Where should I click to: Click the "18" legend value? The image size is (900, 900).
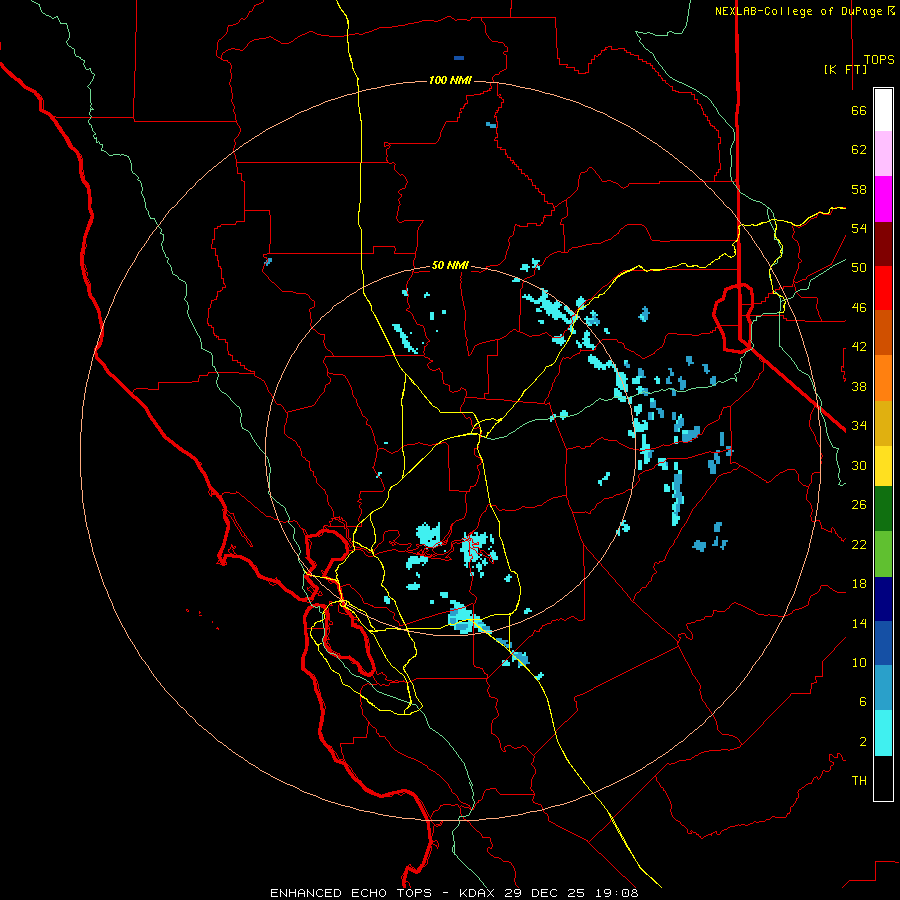859,584
